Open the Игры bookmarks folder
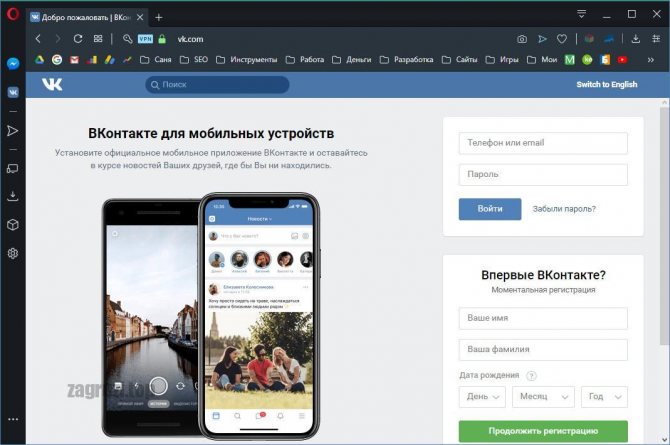 pos(502,60)
